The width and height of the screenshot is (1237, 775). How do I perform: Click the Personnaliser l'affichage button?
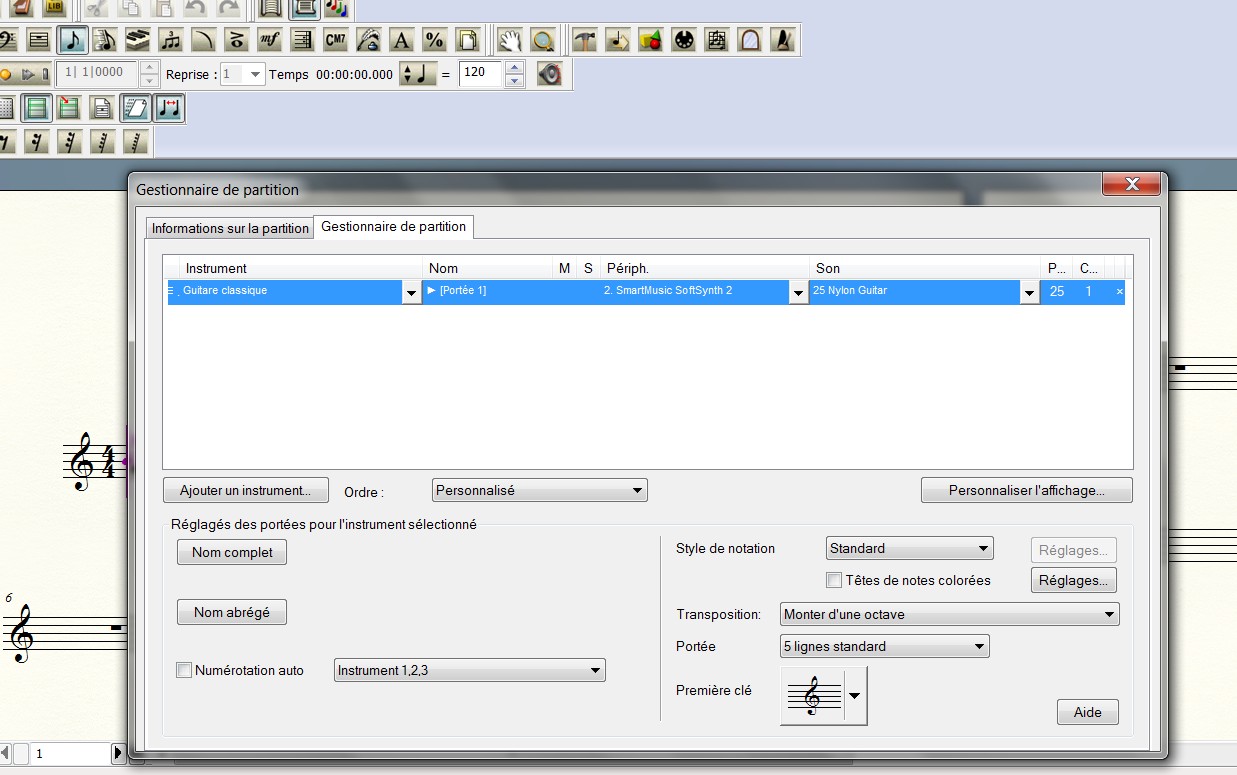click(1026, 491)
